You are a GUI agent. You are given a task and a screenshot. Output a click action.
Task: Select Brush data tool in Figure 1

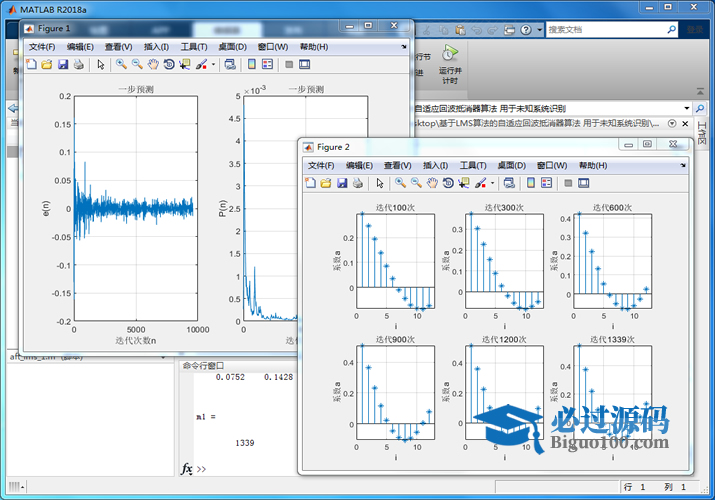(x=201, y=64)
